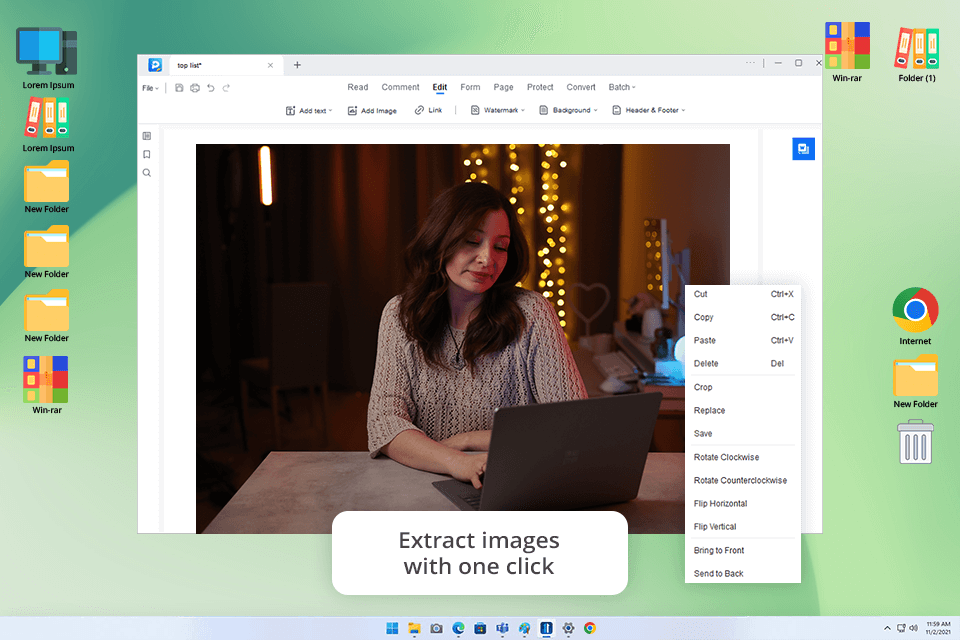Select Flip Horizontal in context menu

click(743, 503)
